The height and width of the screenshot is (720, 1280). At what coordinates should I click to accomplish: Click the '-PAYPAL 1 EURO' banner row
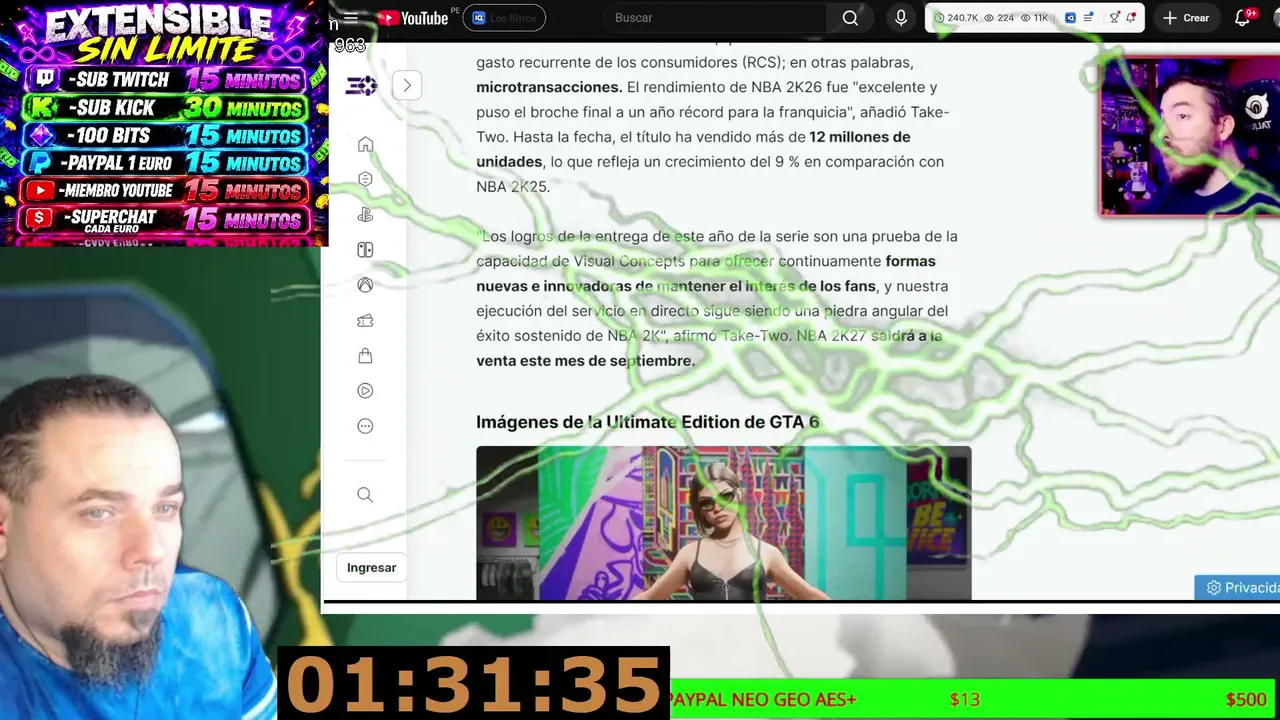166,162
